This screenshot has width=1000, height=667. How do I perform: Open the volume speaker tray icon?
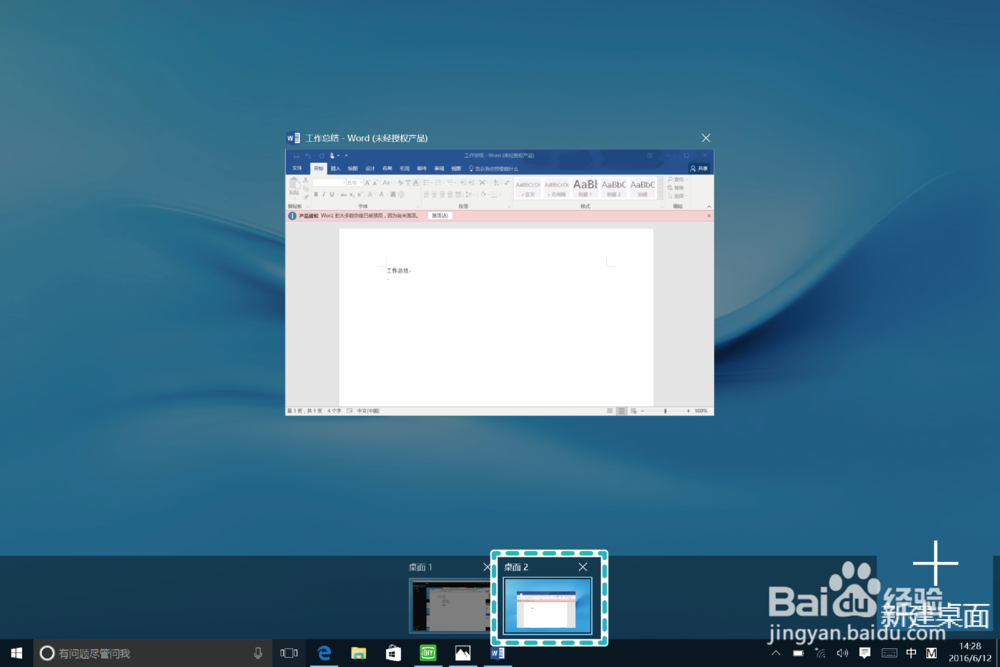coord(842,653)
